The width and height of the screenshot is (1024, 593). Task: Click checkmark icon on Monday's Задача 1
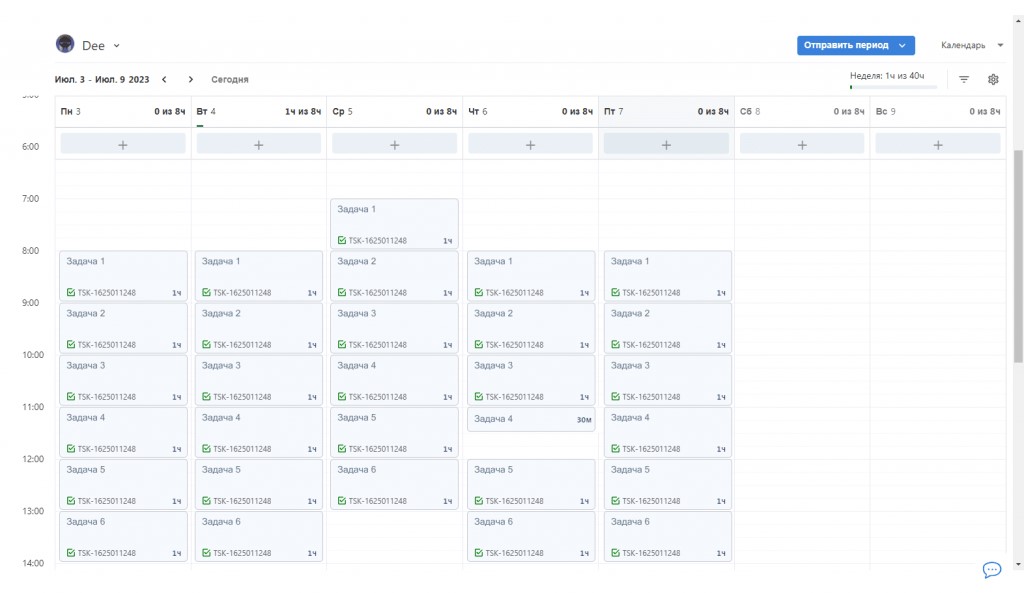pos(71,293)
